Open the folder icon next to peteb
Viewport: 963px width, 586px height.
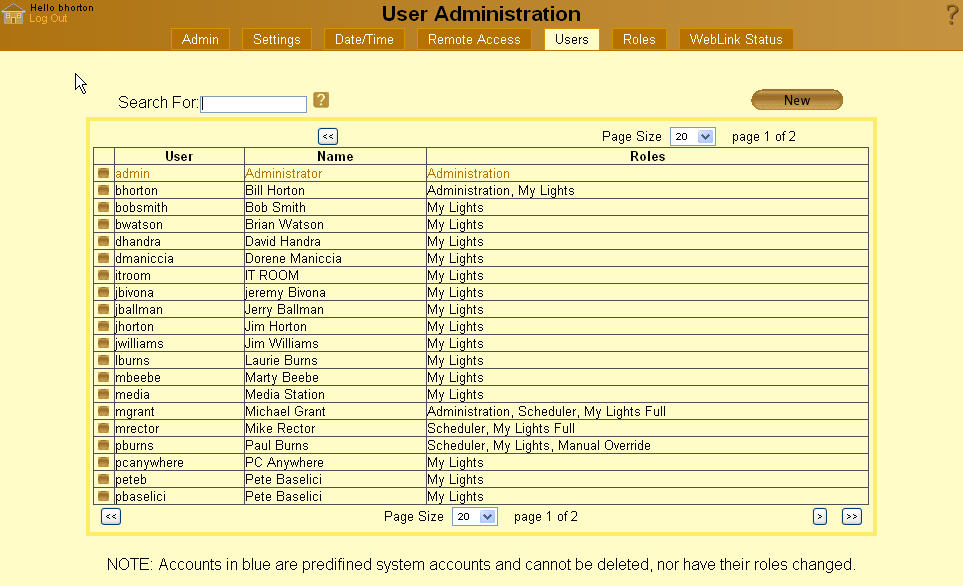(x=103, y=479)
